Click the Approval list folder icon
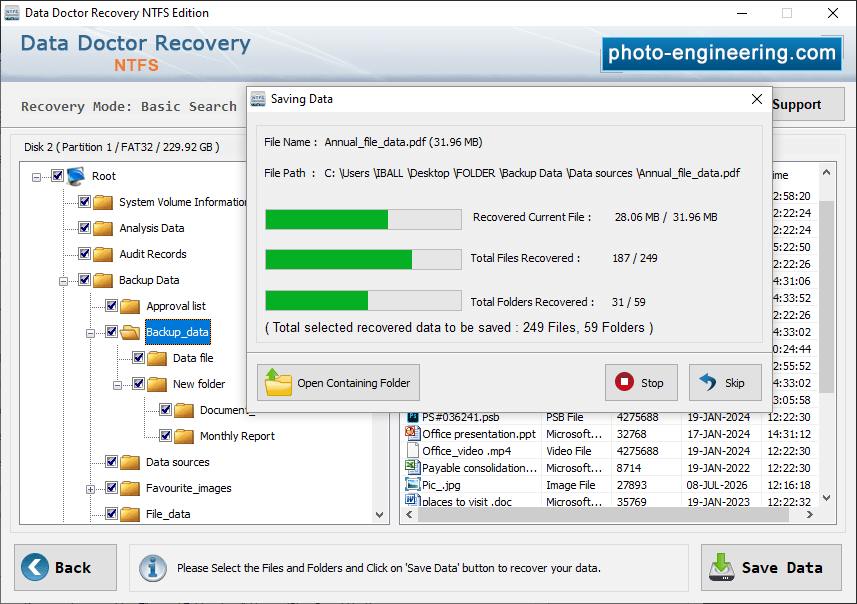Viewport: 857px width, 604px height. (130, 306)
